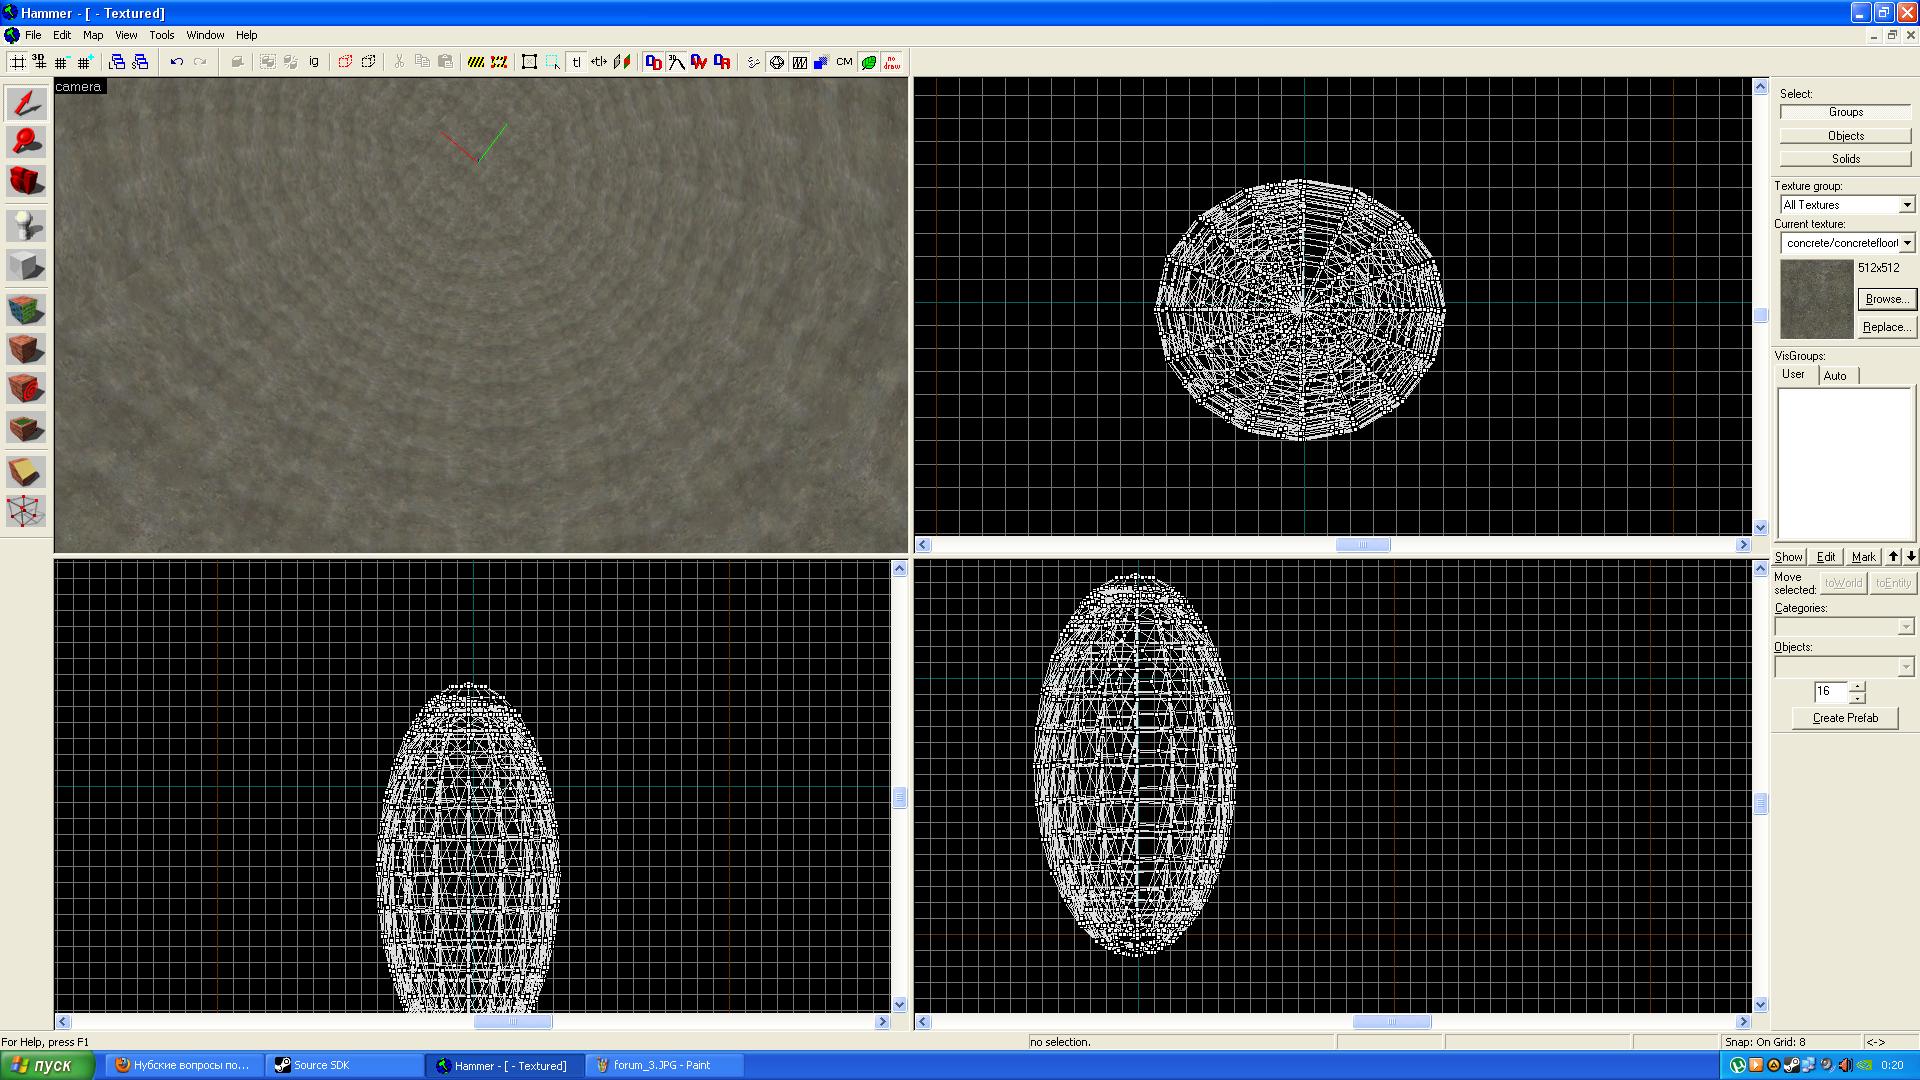Screen dimensions: 1920x1080
Task: Expand the Texture group dropdown
Action: coord(1906,205)
